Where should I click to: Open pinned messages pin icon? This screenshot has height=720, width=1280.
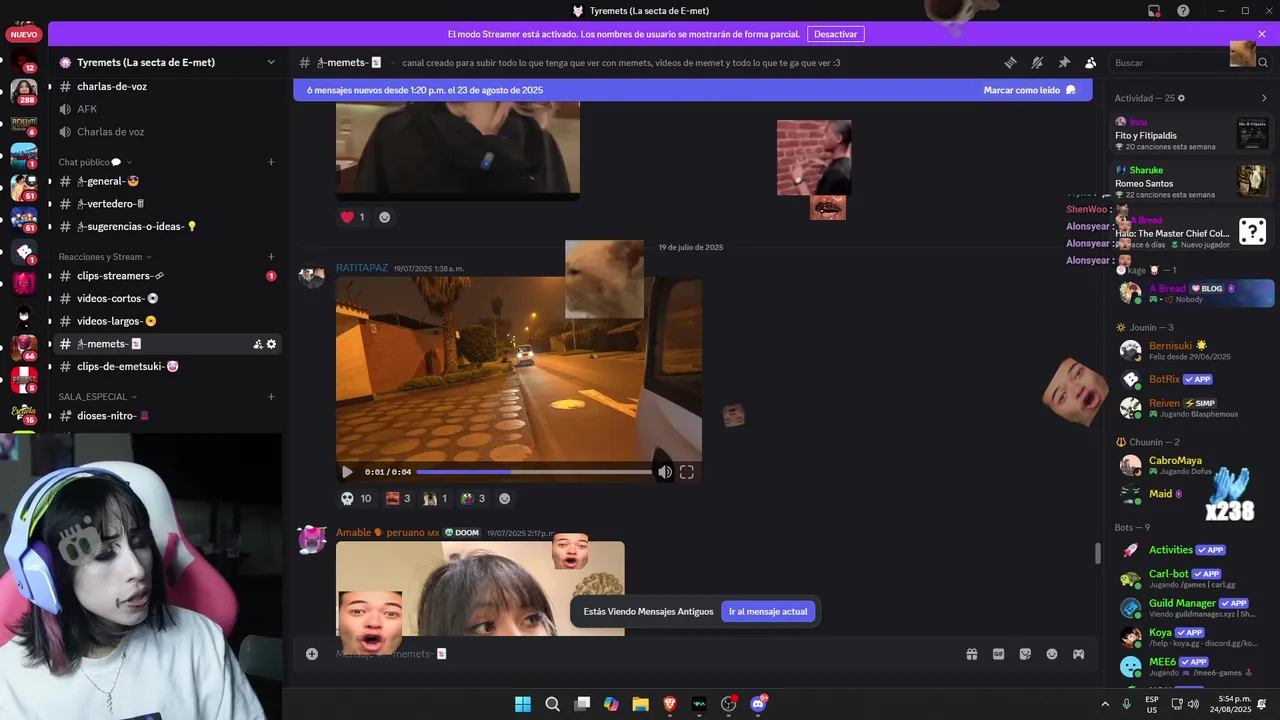[1064, 62]
